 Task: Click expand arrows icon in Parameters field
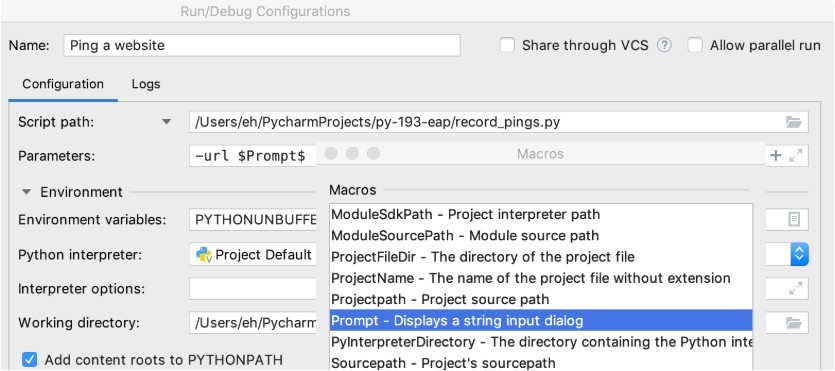click(x=796, y=156)
